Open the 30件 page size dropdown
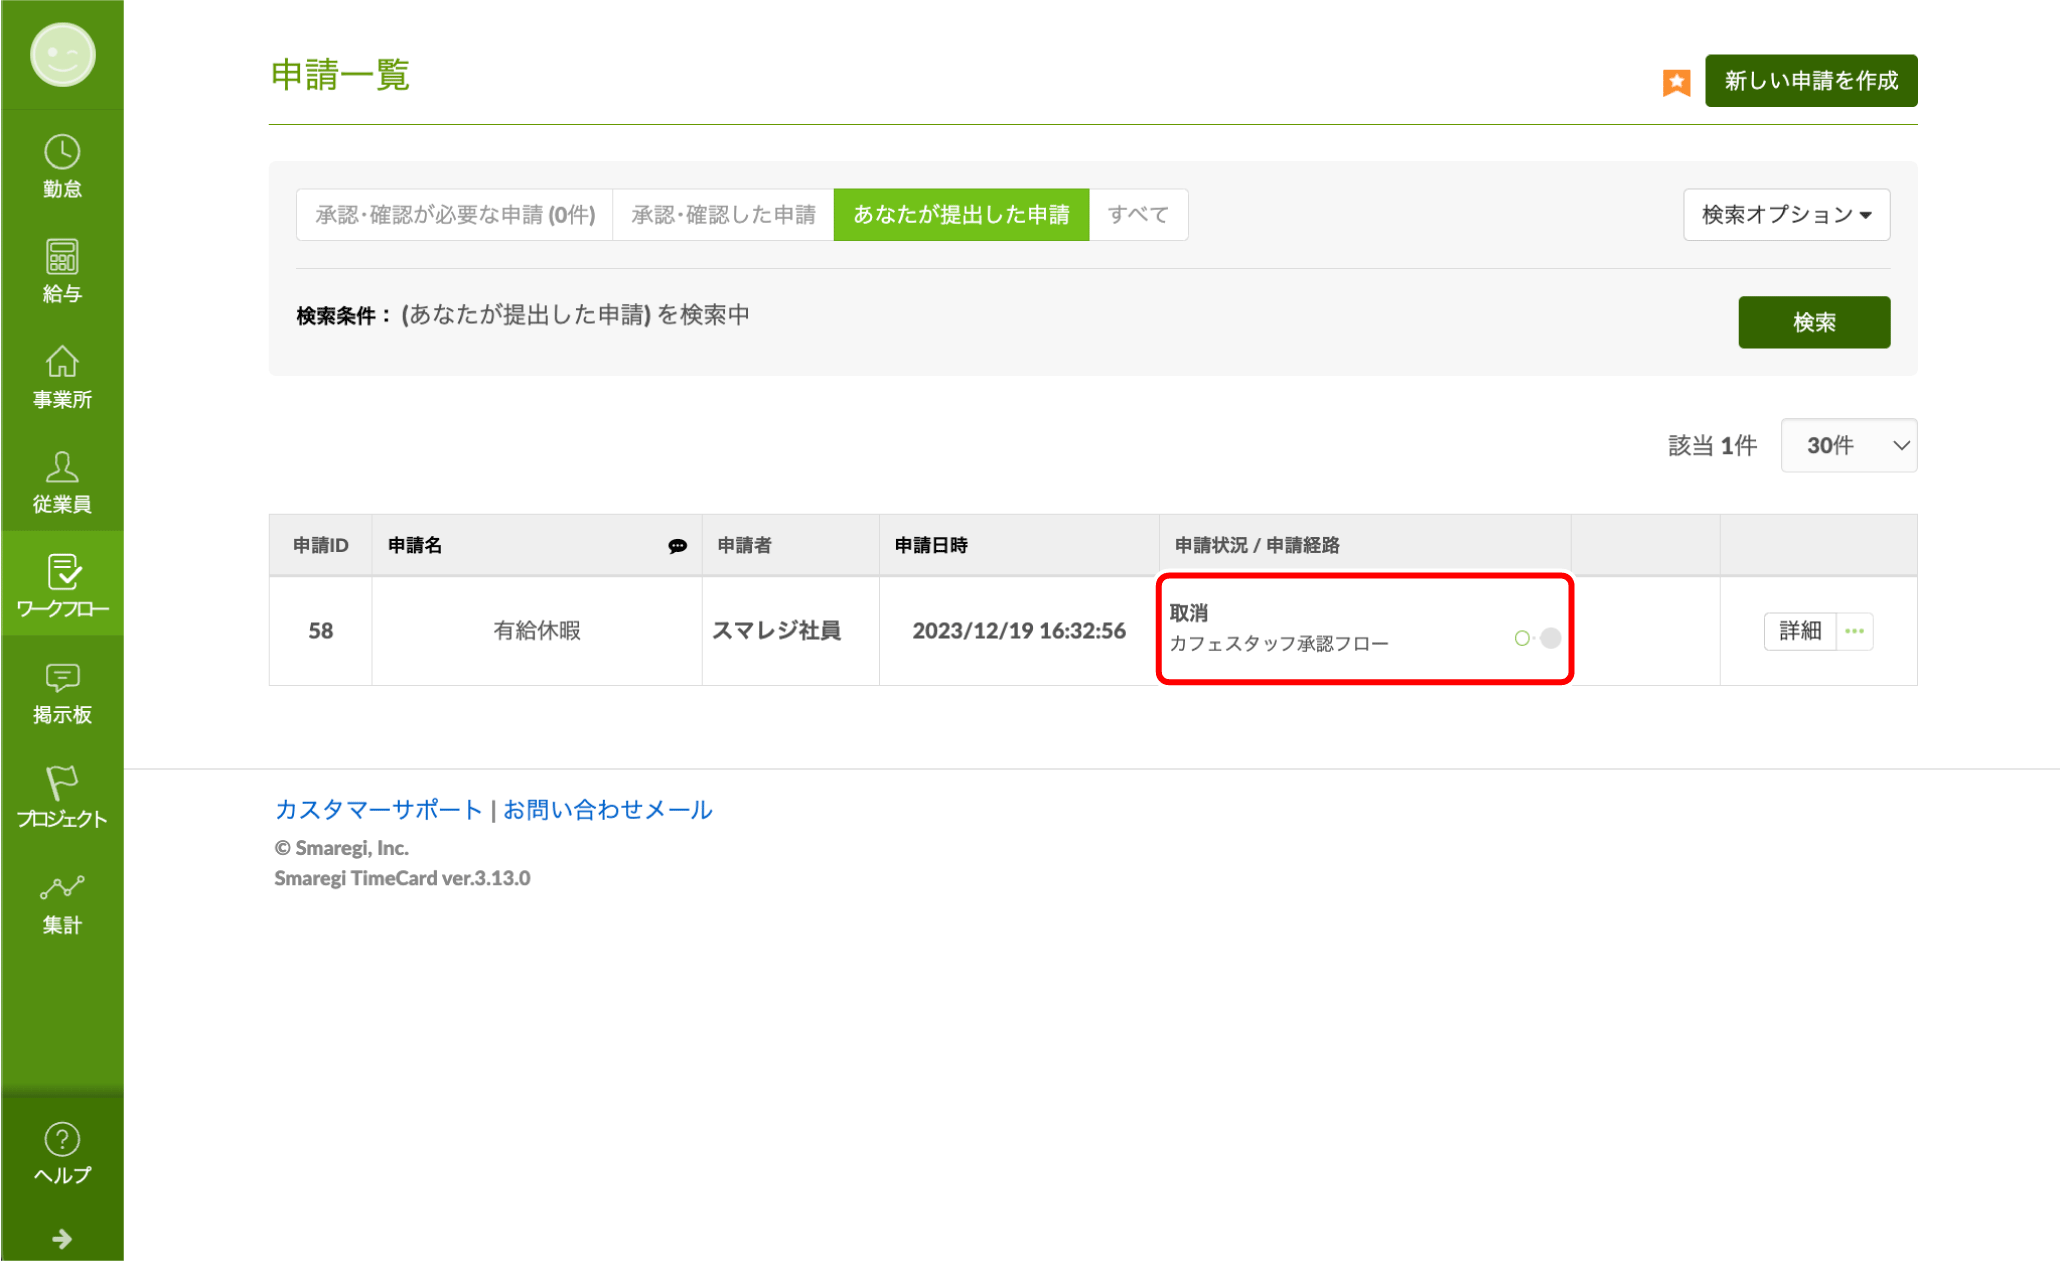This screenshot has width=2060, height=1261. coord(1848,446)
